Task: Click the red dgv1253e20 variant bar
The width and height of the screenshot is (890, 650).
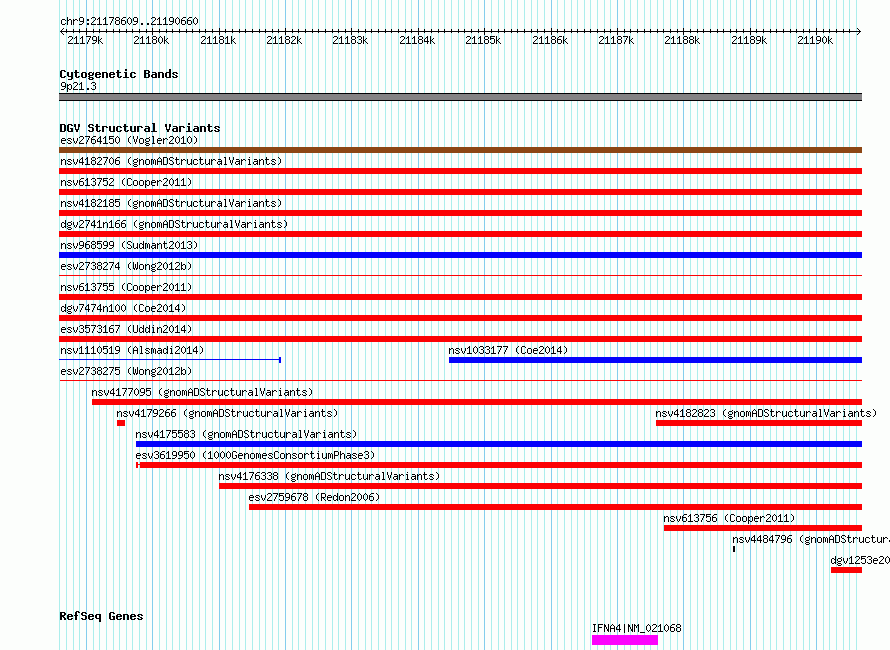Action: click(x=846, y=570)
